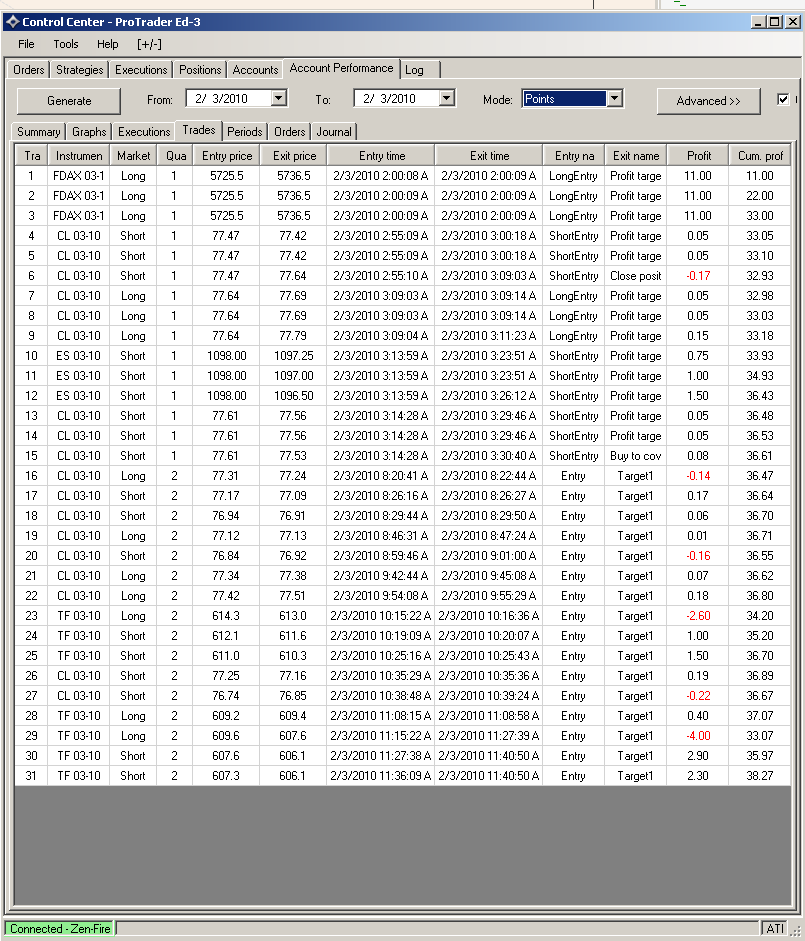Click entry time 2/3/2010 8:20:41 A
805x941 pixels.
381,476
